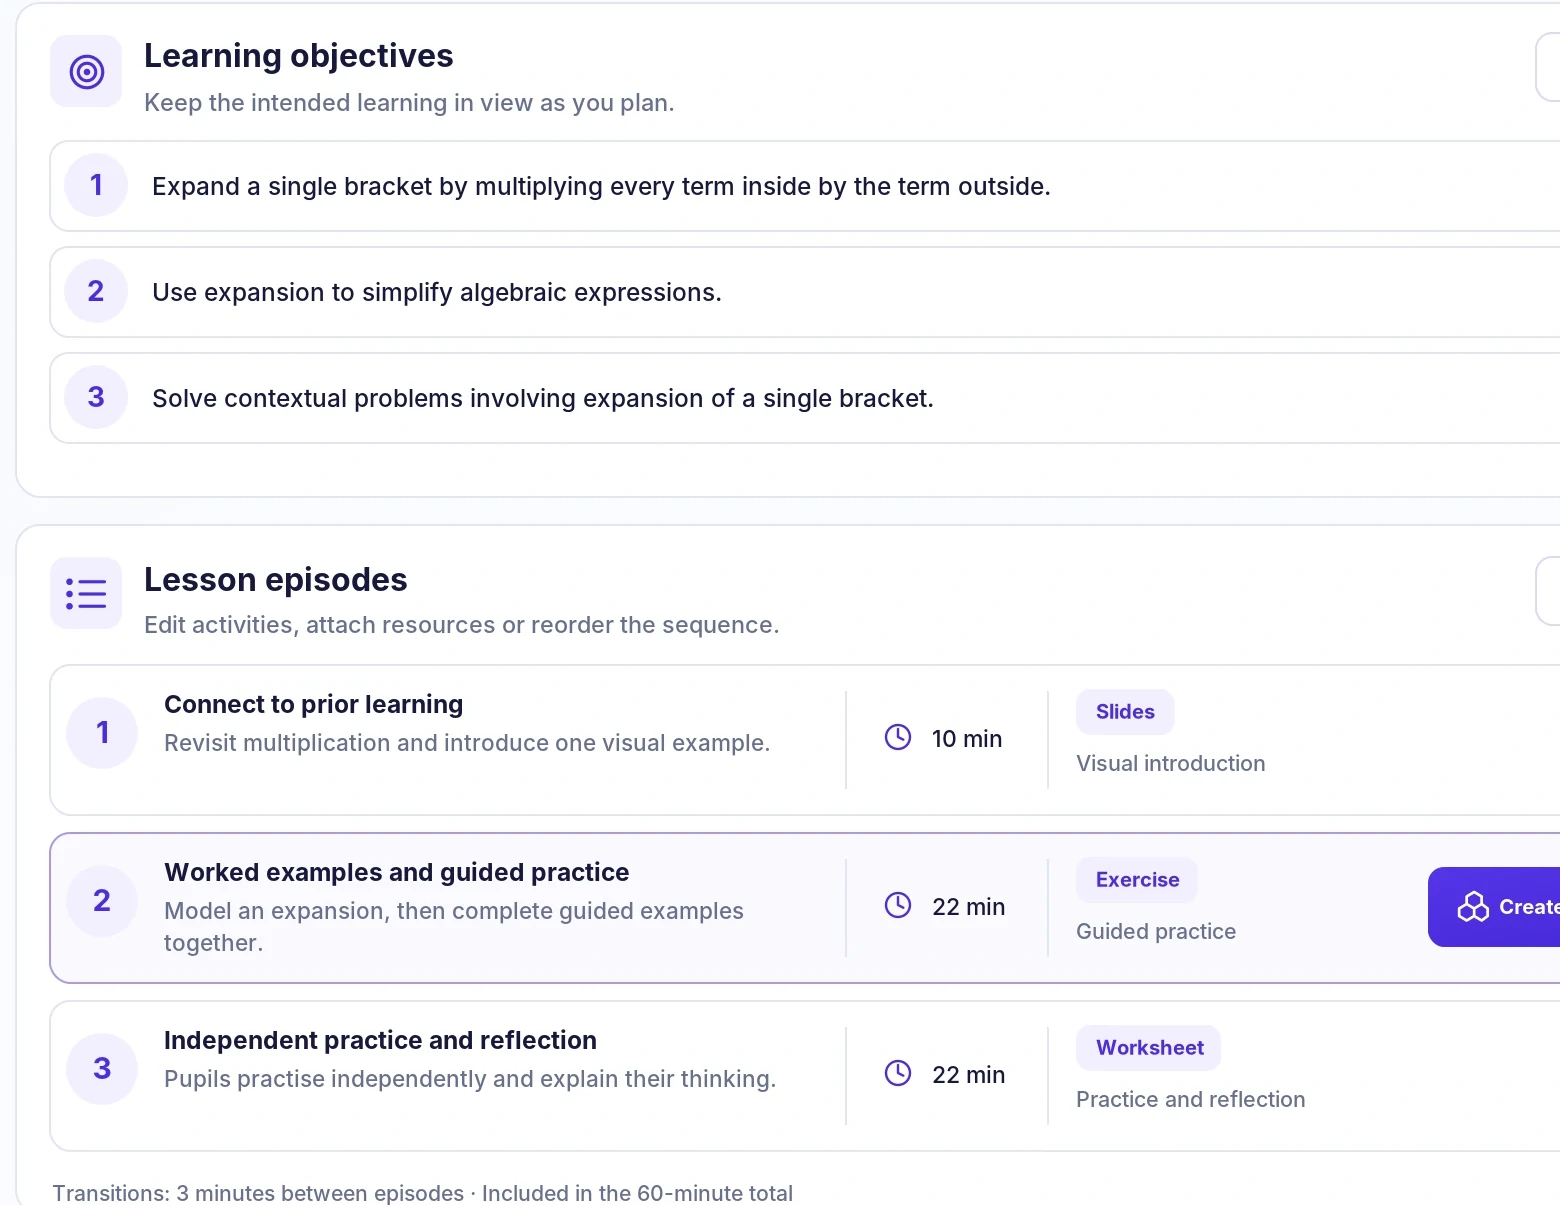This screenshot has width=1560, height=1205.
Task: Click clock icon in Independent practice episode
Action: pyautogui.click(x=898, y=1074)
